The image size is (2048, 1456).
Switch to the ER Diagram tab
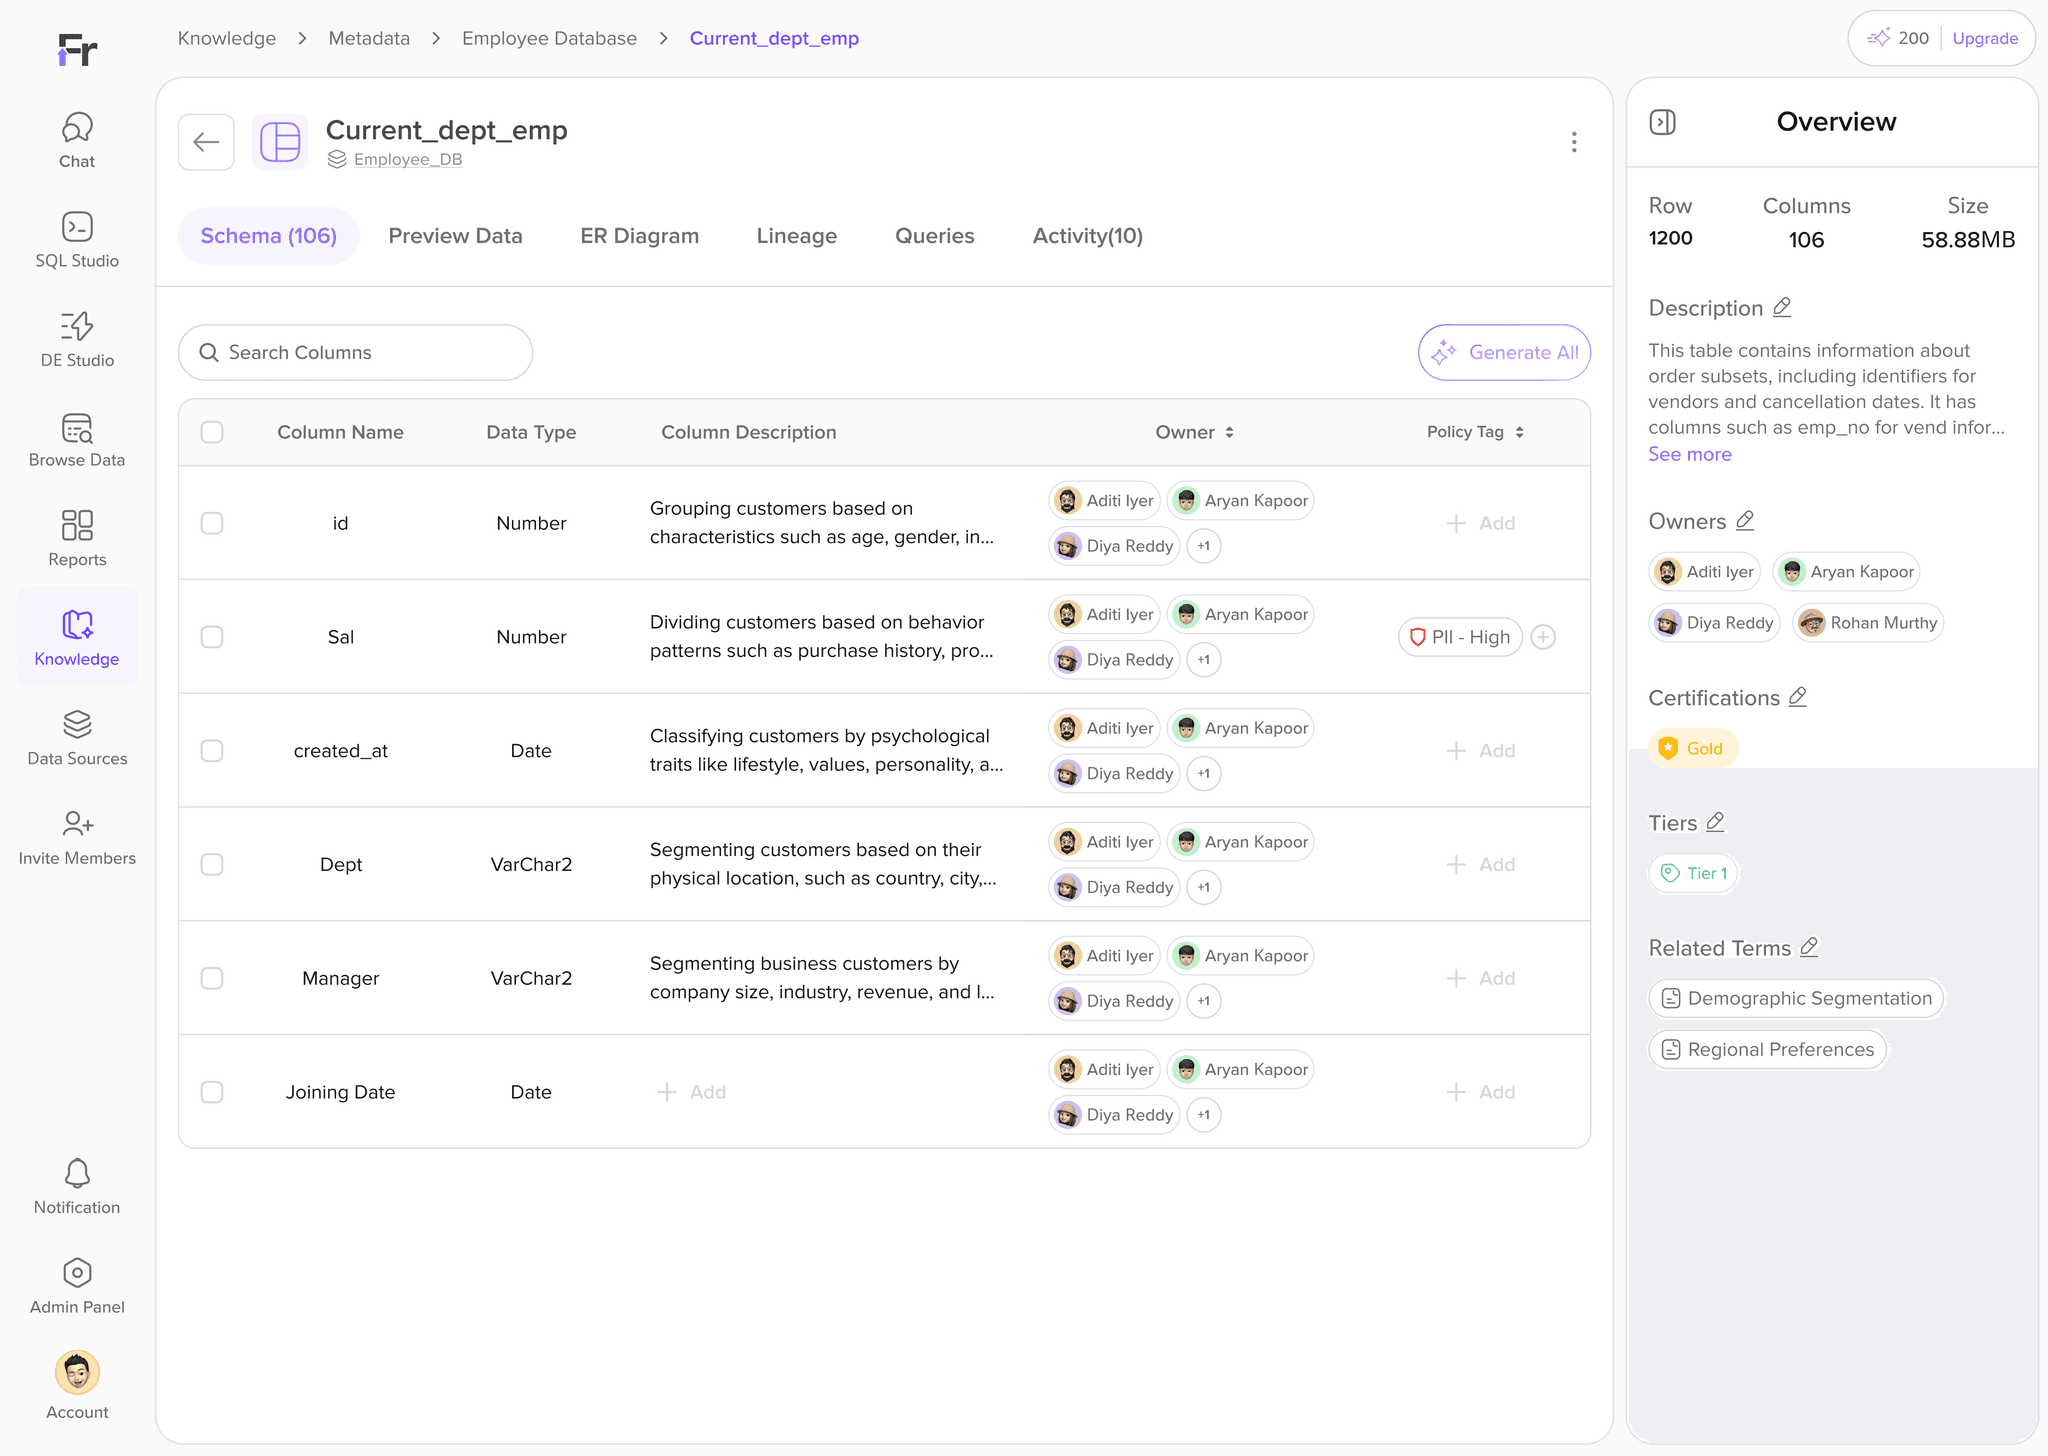tap(639, 236)
